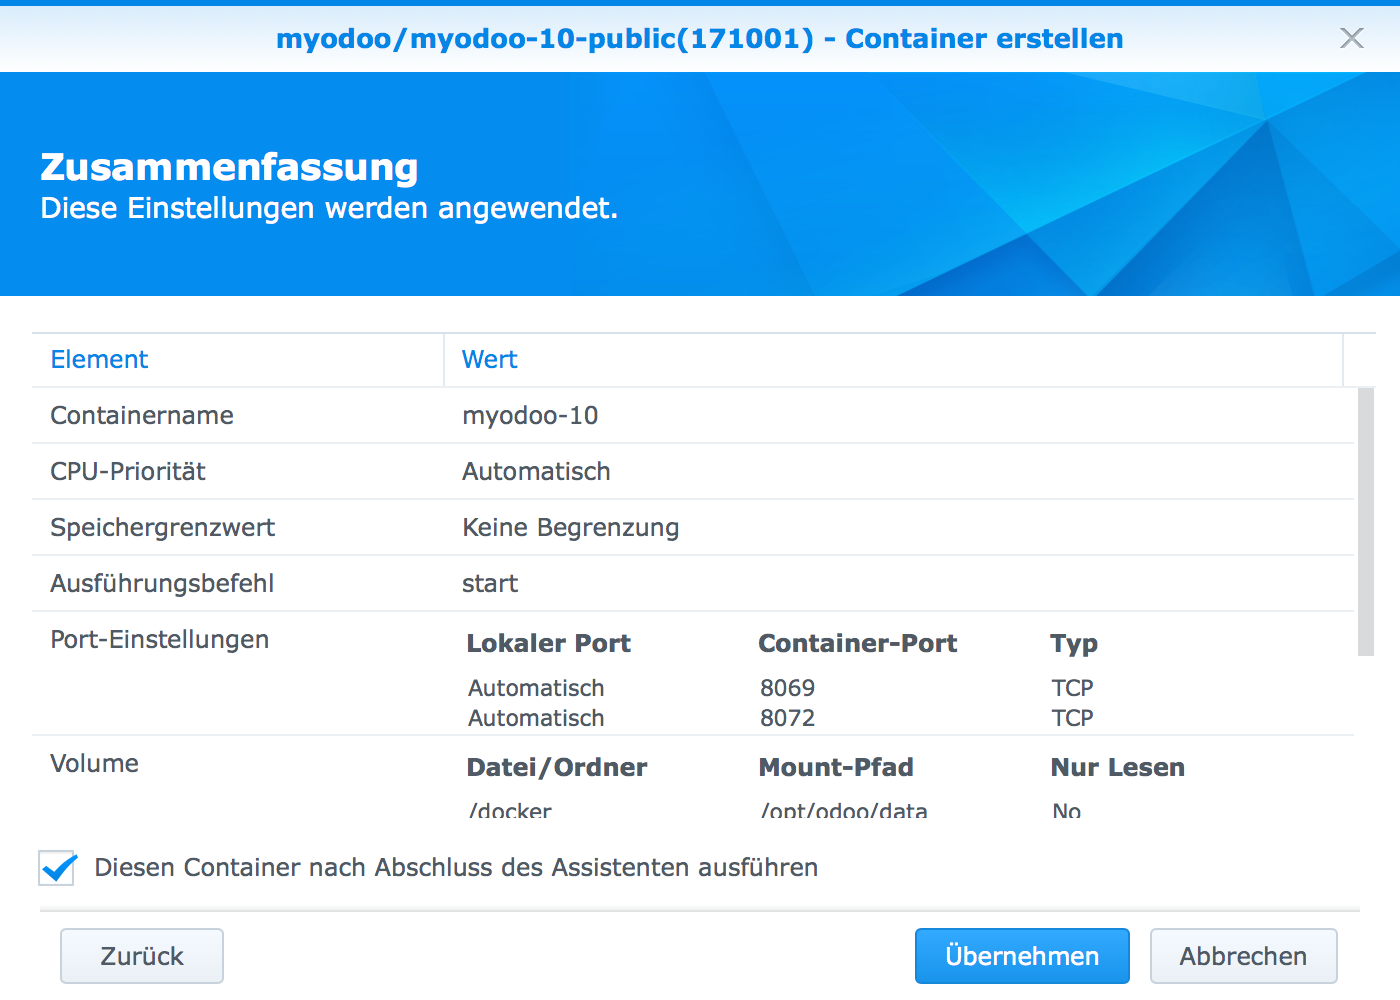1400x1000 pixels.
Task: Select the Wert column header
Action: tap(489, 359)
